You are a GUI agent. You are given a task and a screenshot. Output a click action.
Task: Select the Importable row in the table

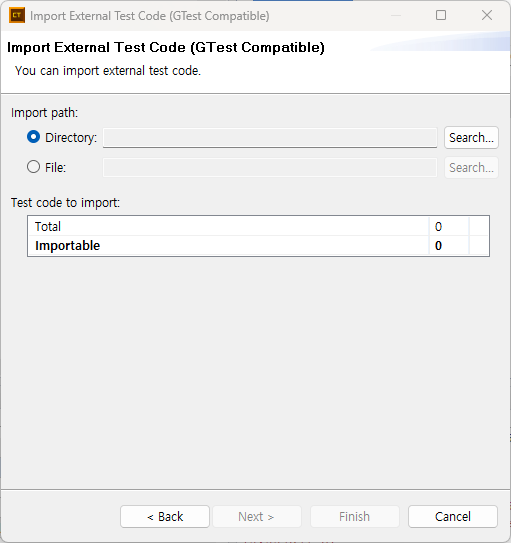click(x=258, y=246)
